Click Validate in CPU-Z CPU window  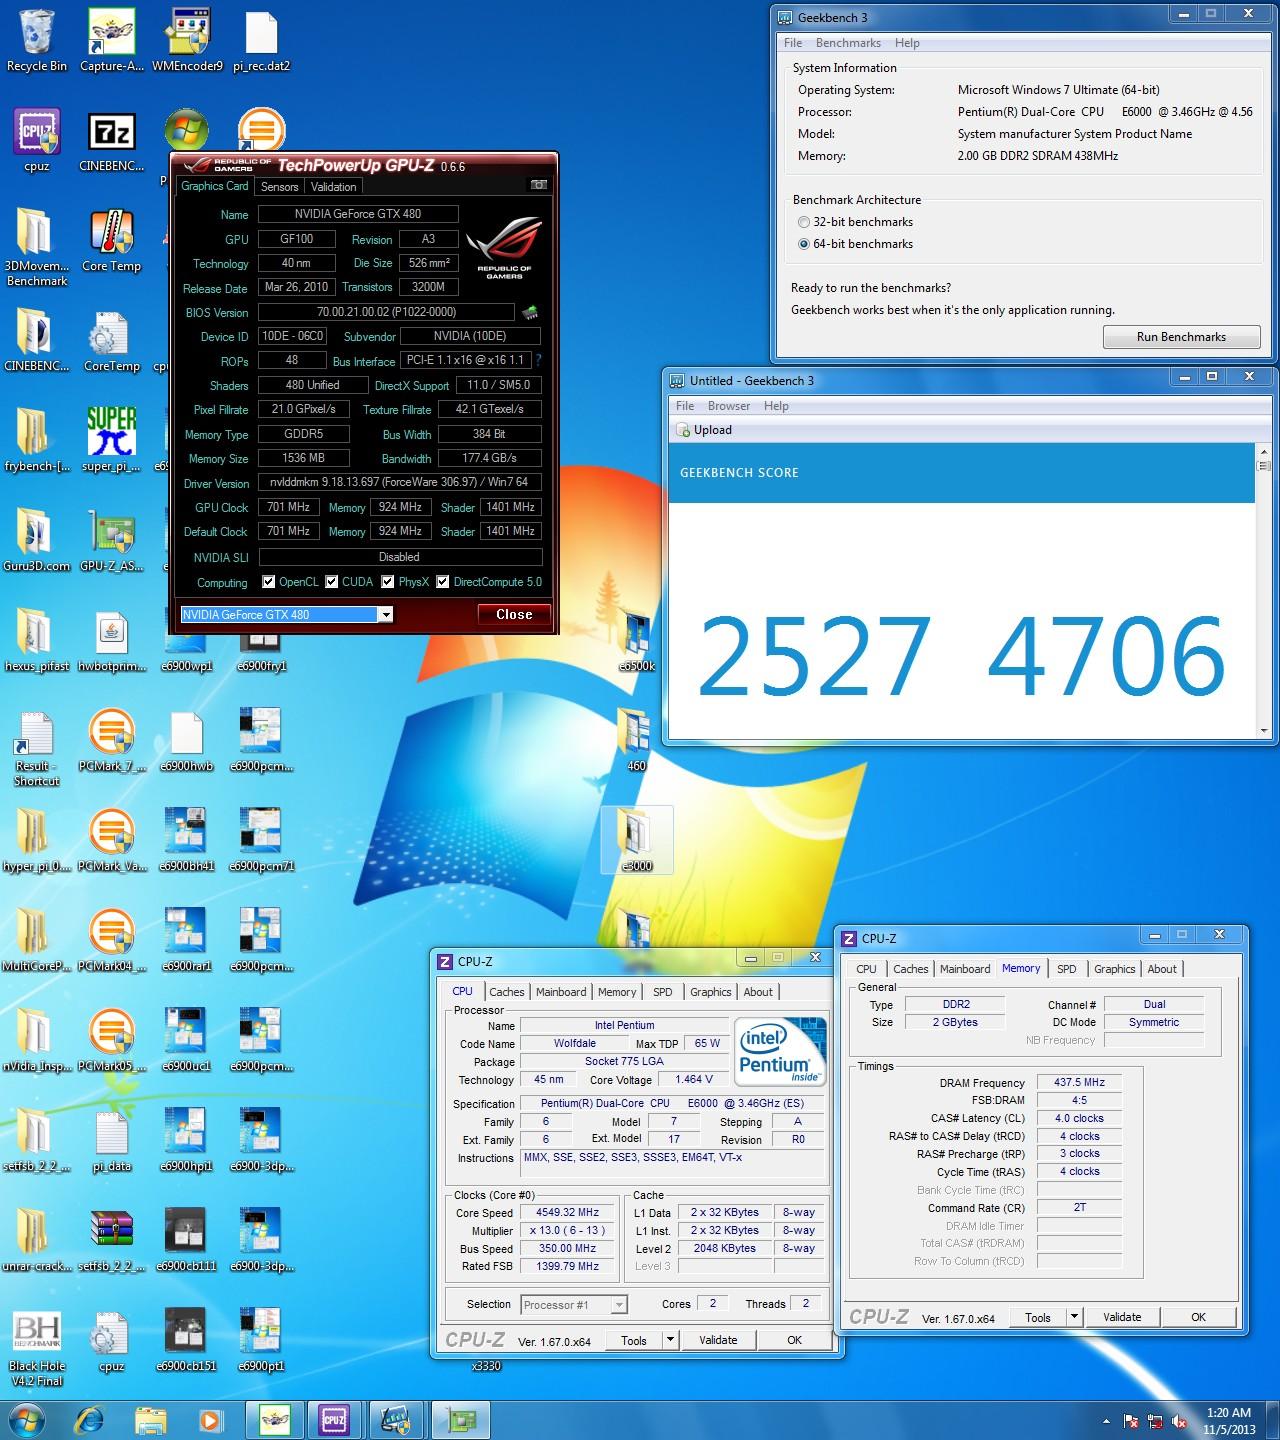click(x=718, y=1340)
